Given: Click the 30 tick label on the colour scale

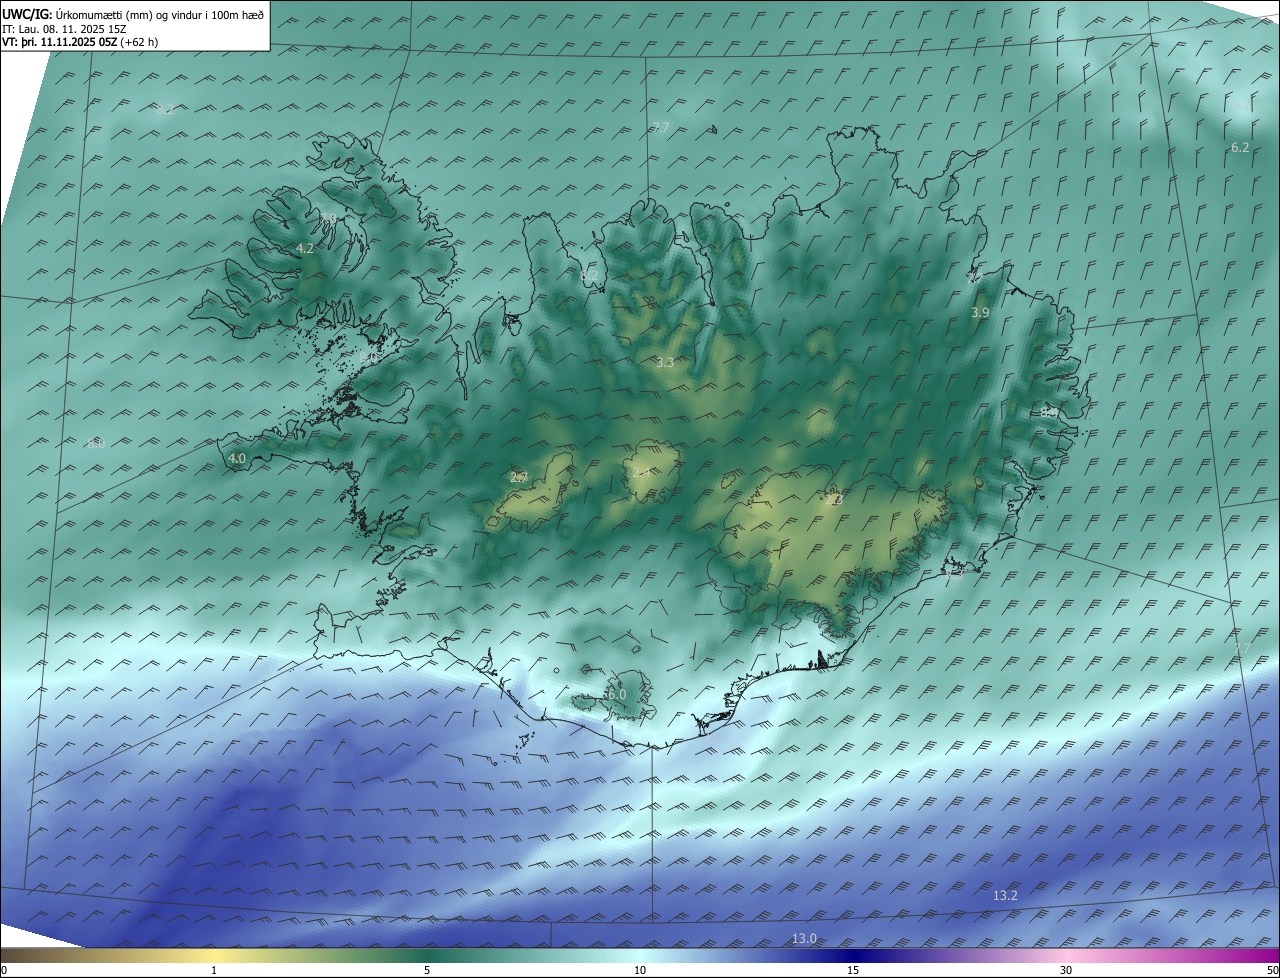Looking at the screenshot, I should [1066, 970].
